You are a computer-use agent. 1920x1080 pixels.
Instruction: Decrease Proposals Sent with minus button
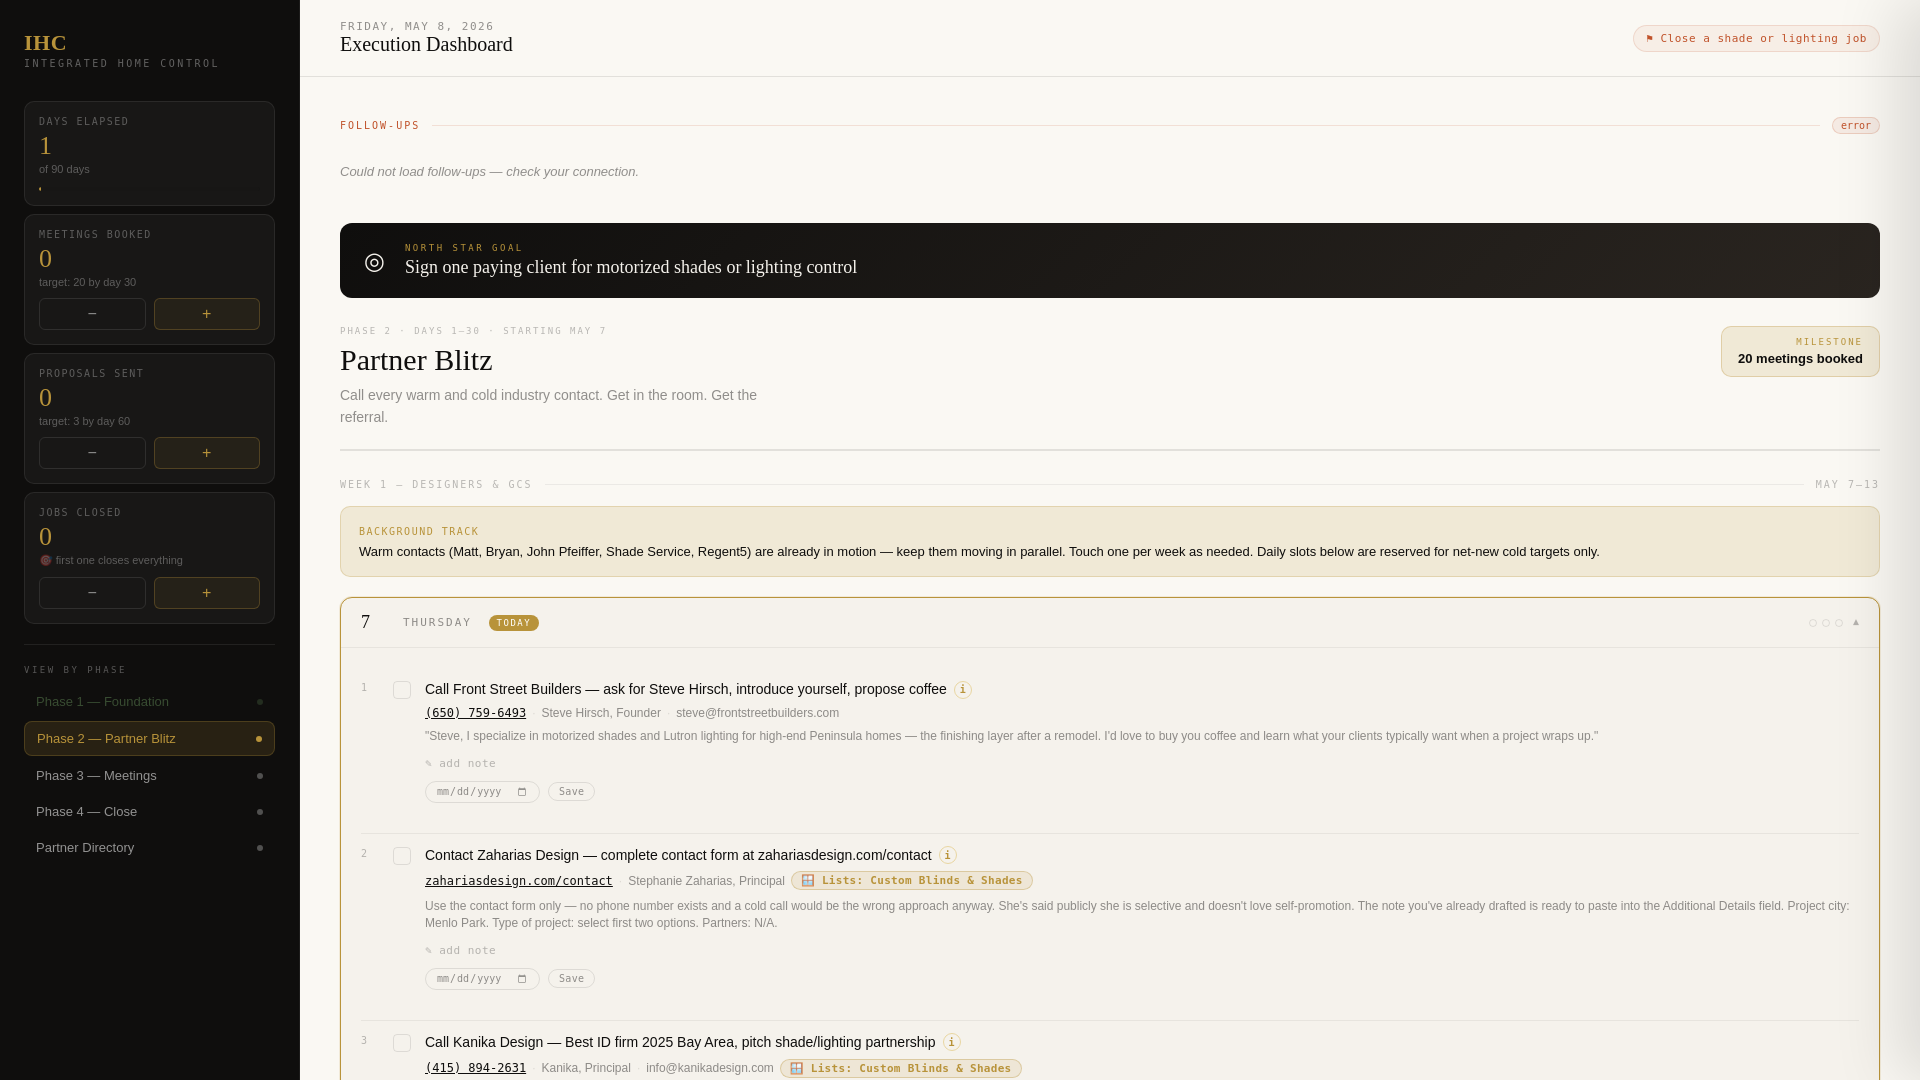[x=92, y=453]
